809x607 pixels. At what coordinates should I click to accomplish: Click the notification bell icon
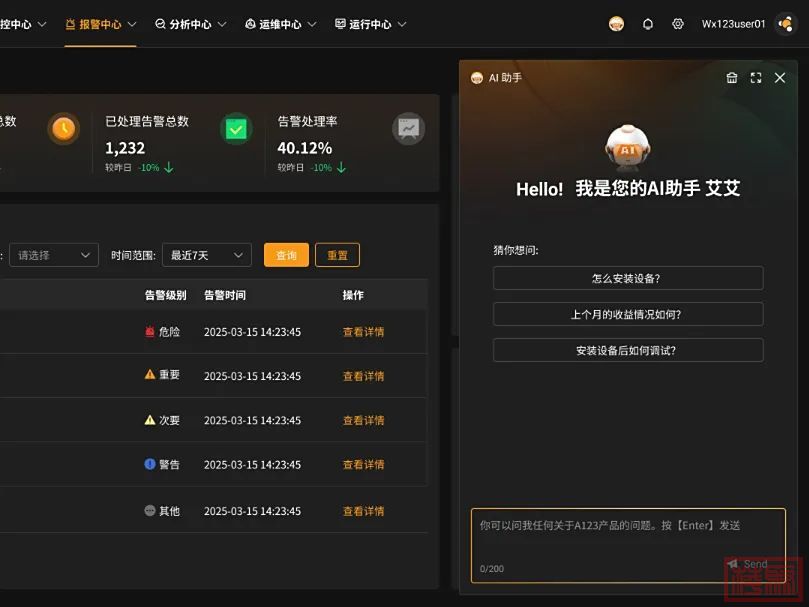[648, 24]
